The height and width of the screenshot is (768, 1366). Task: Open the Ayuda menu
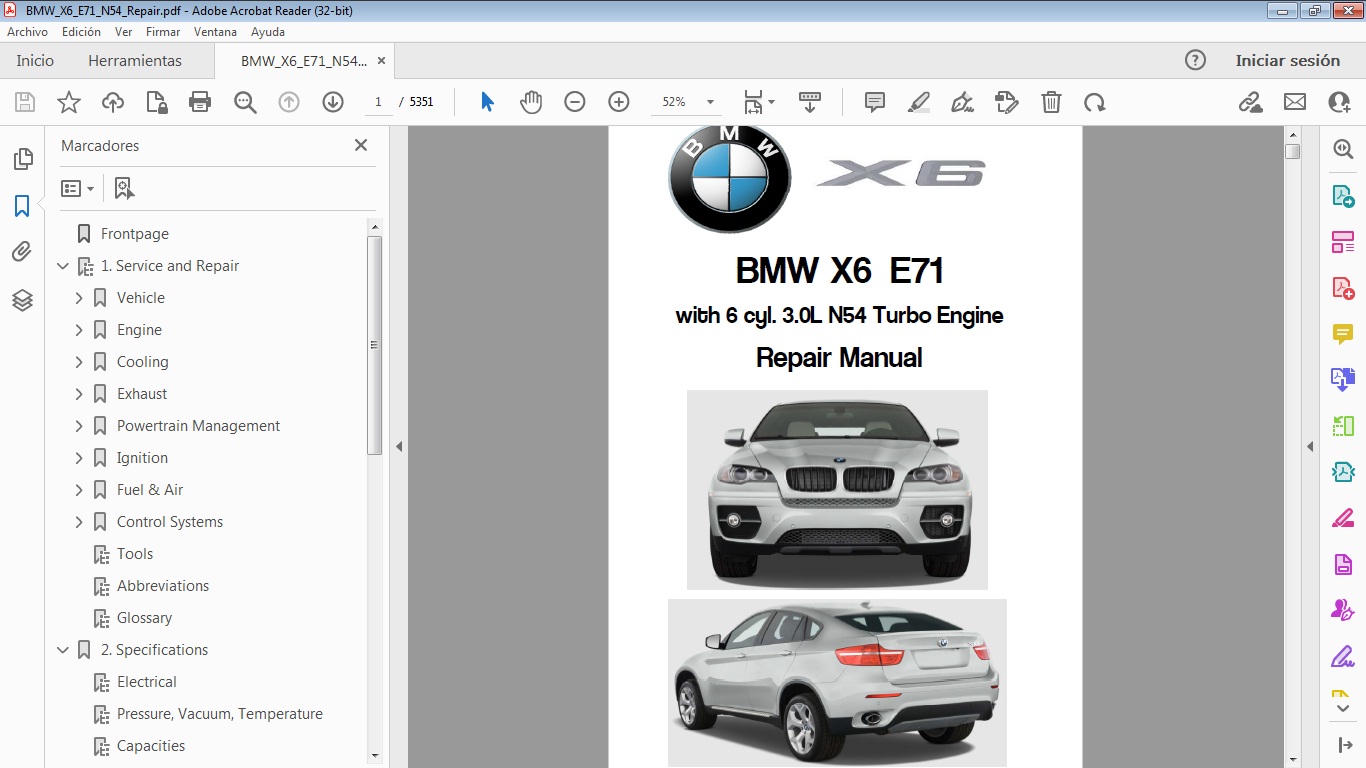pos(268,32)
